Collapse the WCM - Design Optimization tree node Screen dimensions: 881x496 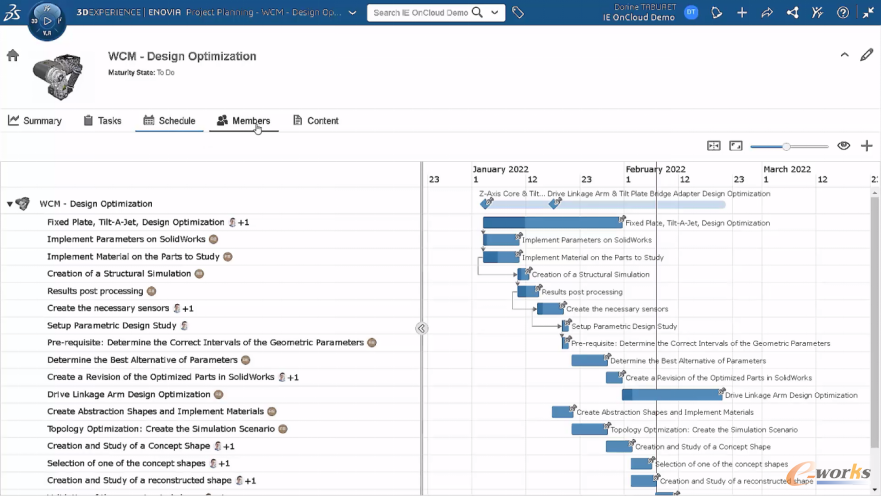[x=10, y=204]
